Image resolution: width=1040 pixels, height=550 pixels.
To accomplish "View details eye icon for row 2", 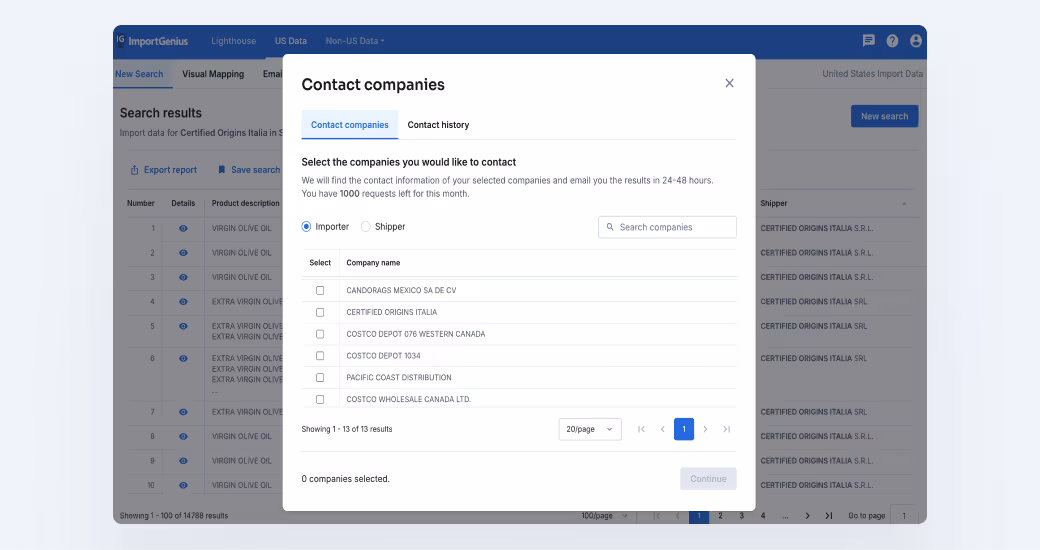I will click(183, 253).
